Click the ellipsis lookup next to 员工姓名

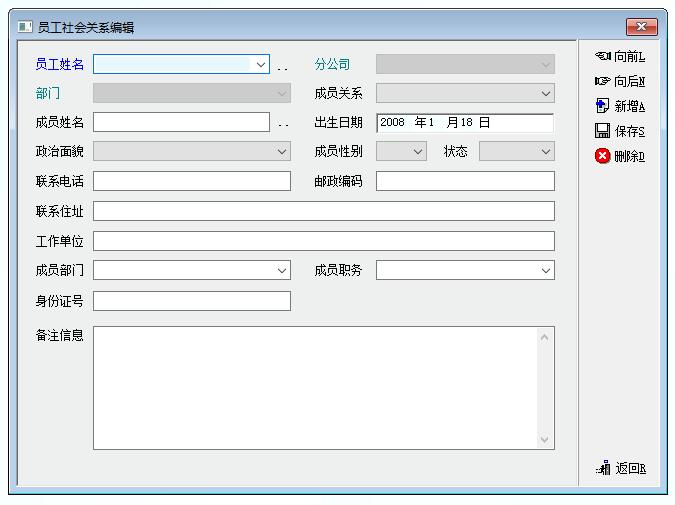click(282, 66)
